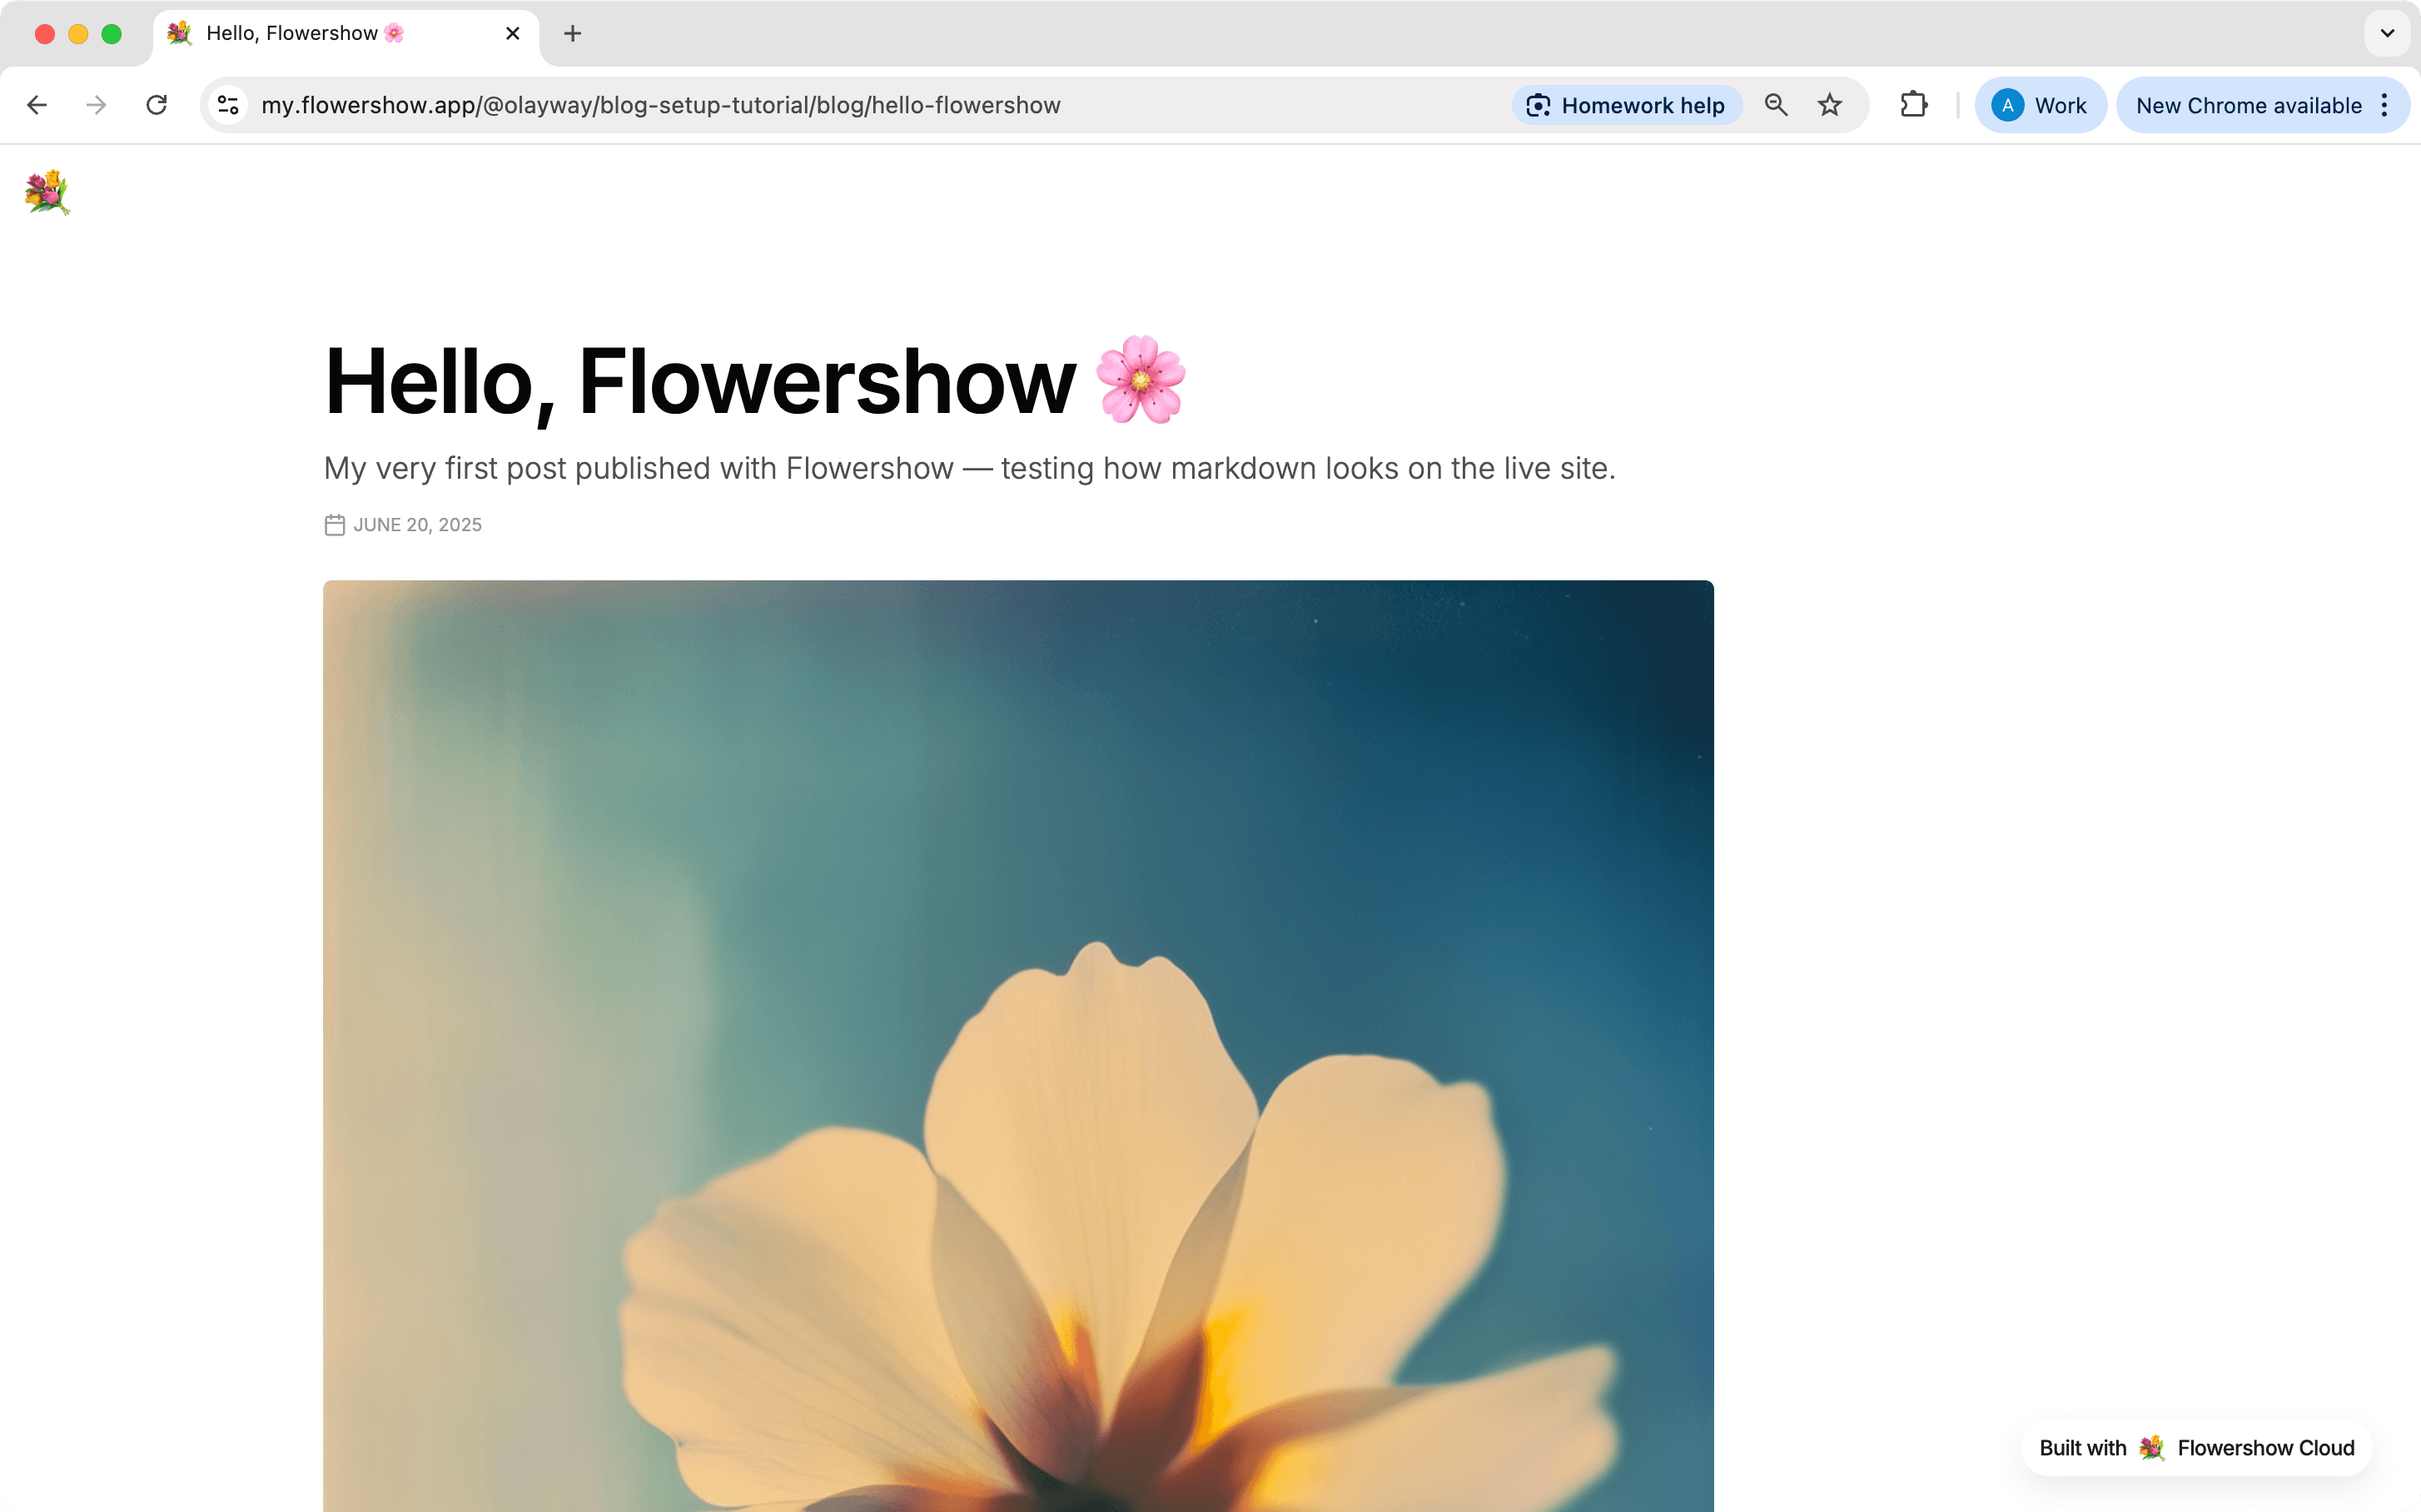This screenshot has width=2421, height=1512.
Task: View site information icon in address bar
Action: 228,105
